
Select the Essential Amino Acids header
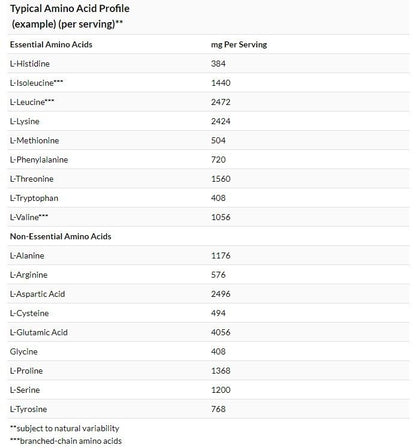(51, 45)
